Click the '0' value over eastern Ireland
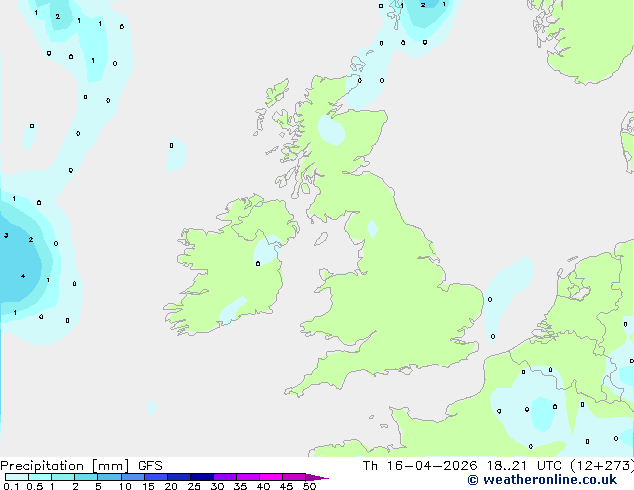 [258, 264]
